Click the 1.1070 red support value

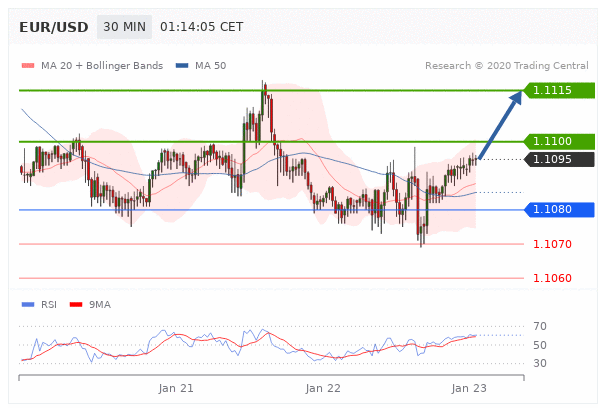click(552, 244)
